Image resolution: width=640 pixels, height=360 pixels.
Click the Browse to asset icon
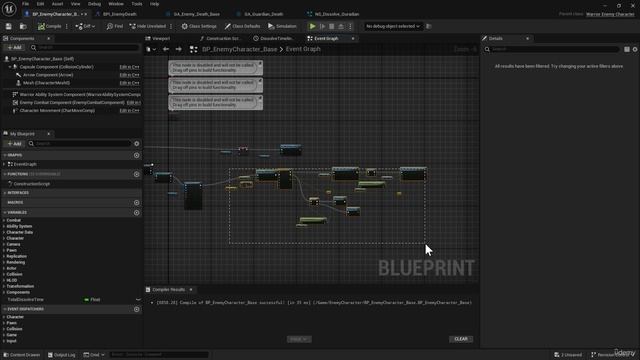pos(23,26)
